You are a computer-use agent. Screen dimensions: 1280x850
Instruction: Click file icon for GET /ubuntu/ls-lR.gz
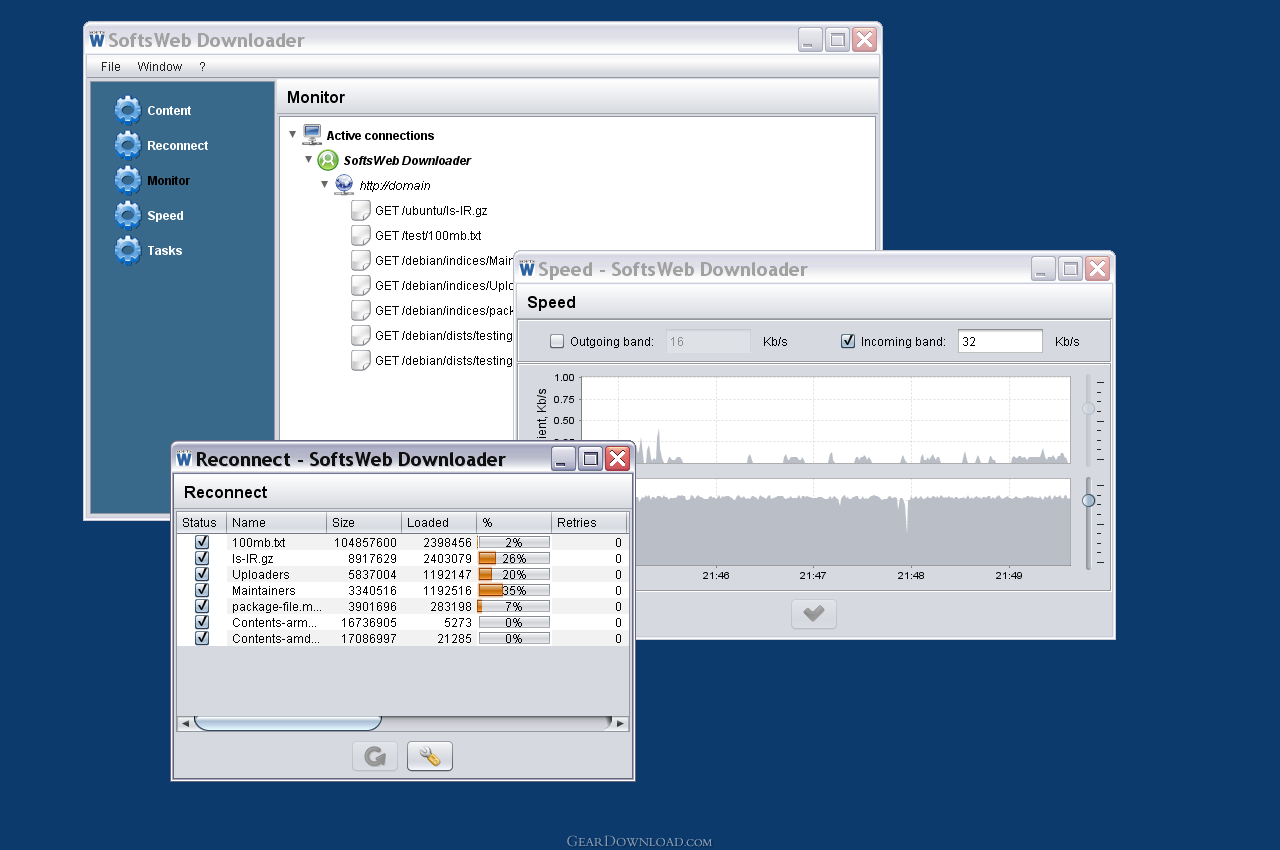[361, 210]
